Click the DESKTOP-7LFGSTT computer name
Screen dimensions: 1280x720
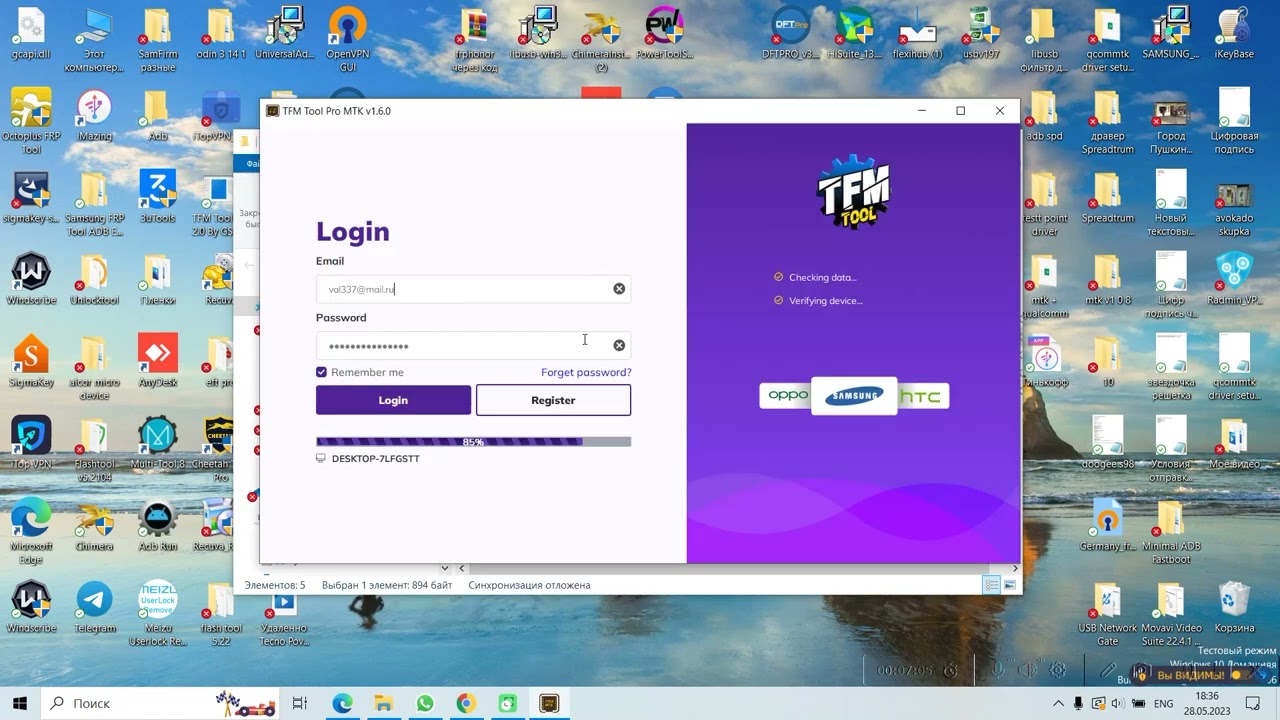[375, 459]
